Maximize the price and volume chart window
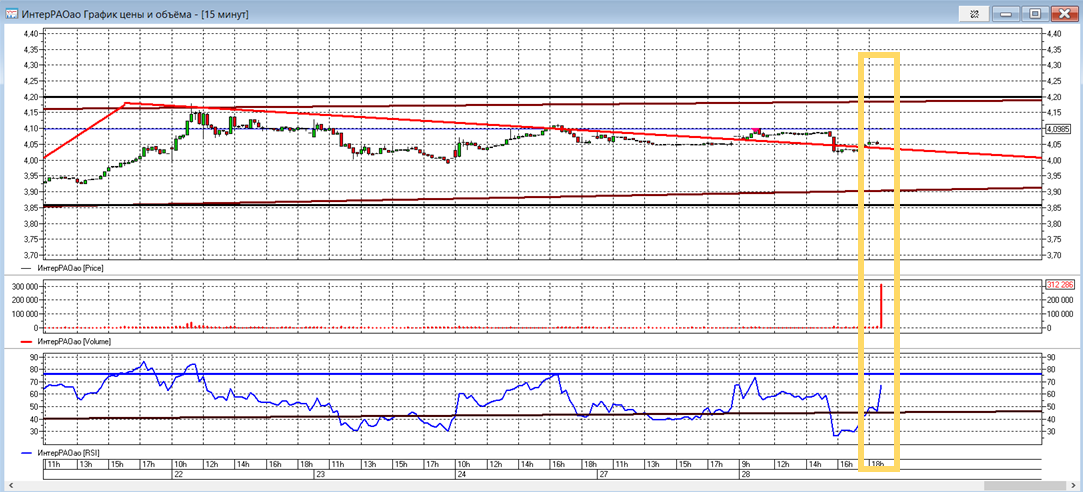 pos(1034,14)
